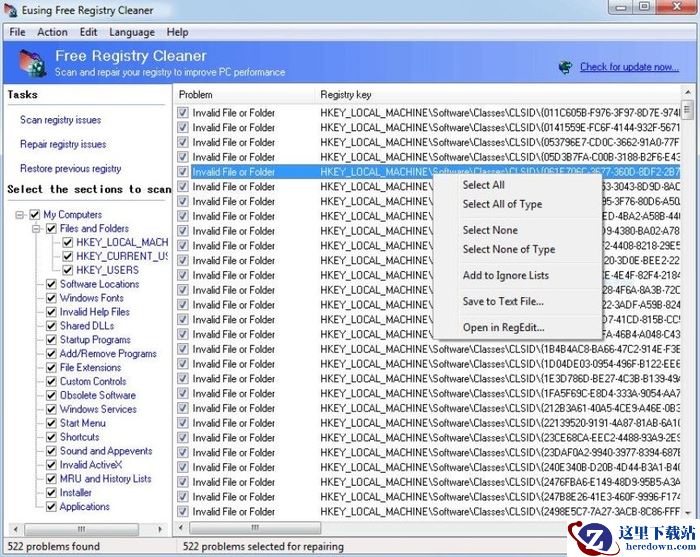
Task: Open the Edit menu
Action: pos(88,32)
